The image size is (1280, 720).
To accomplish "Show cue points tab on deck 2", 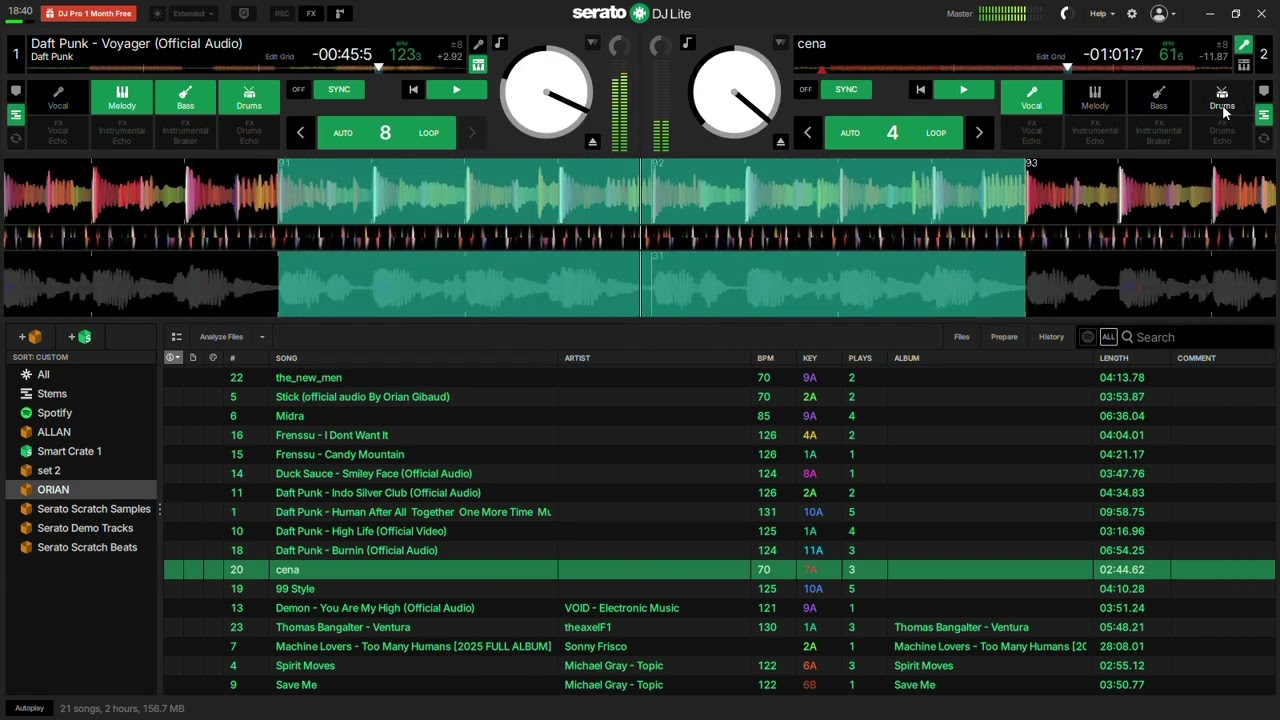I will click(1264, 91).
